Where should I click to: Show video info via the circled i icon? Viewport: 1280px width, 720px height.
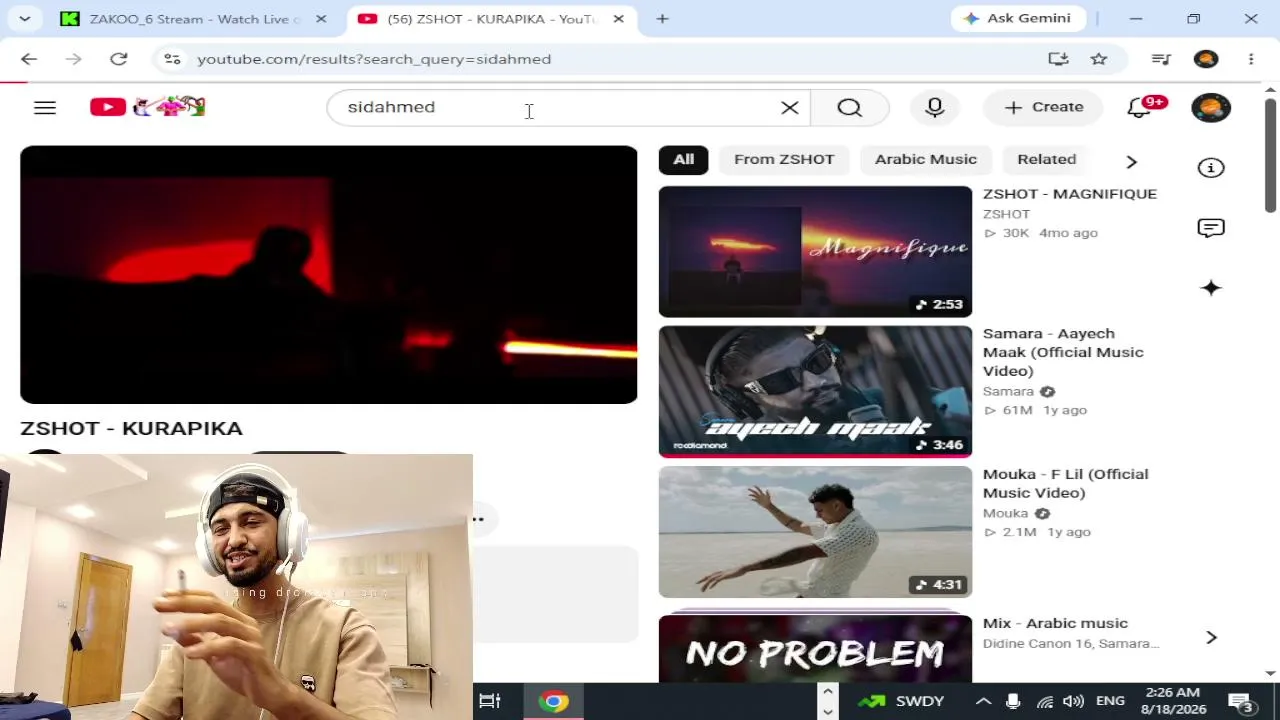(1211, 168)
